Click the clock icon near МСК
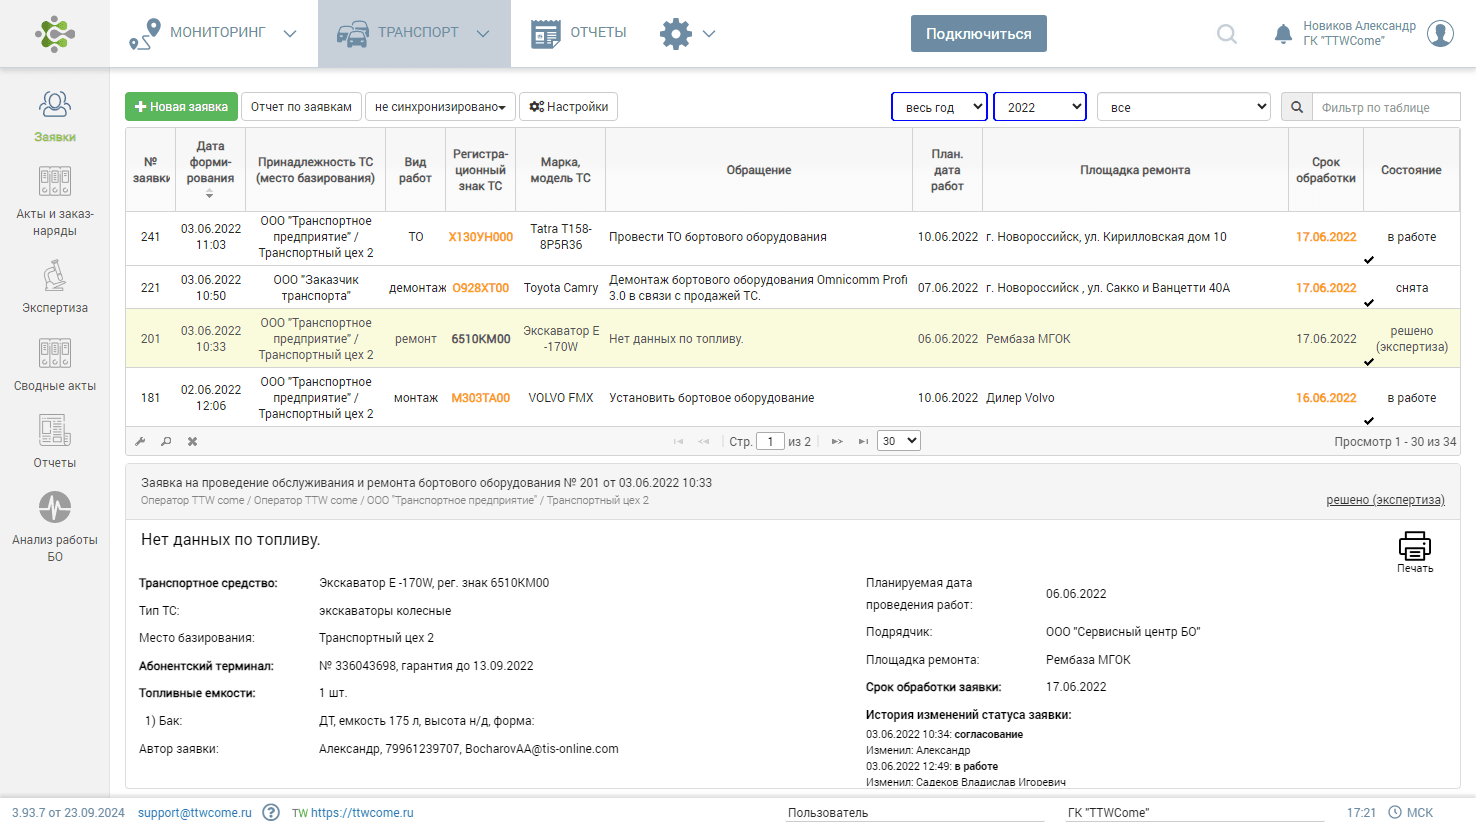Image resolution: width=1476 pixels, height=828 pixels. coord(1394,812)
